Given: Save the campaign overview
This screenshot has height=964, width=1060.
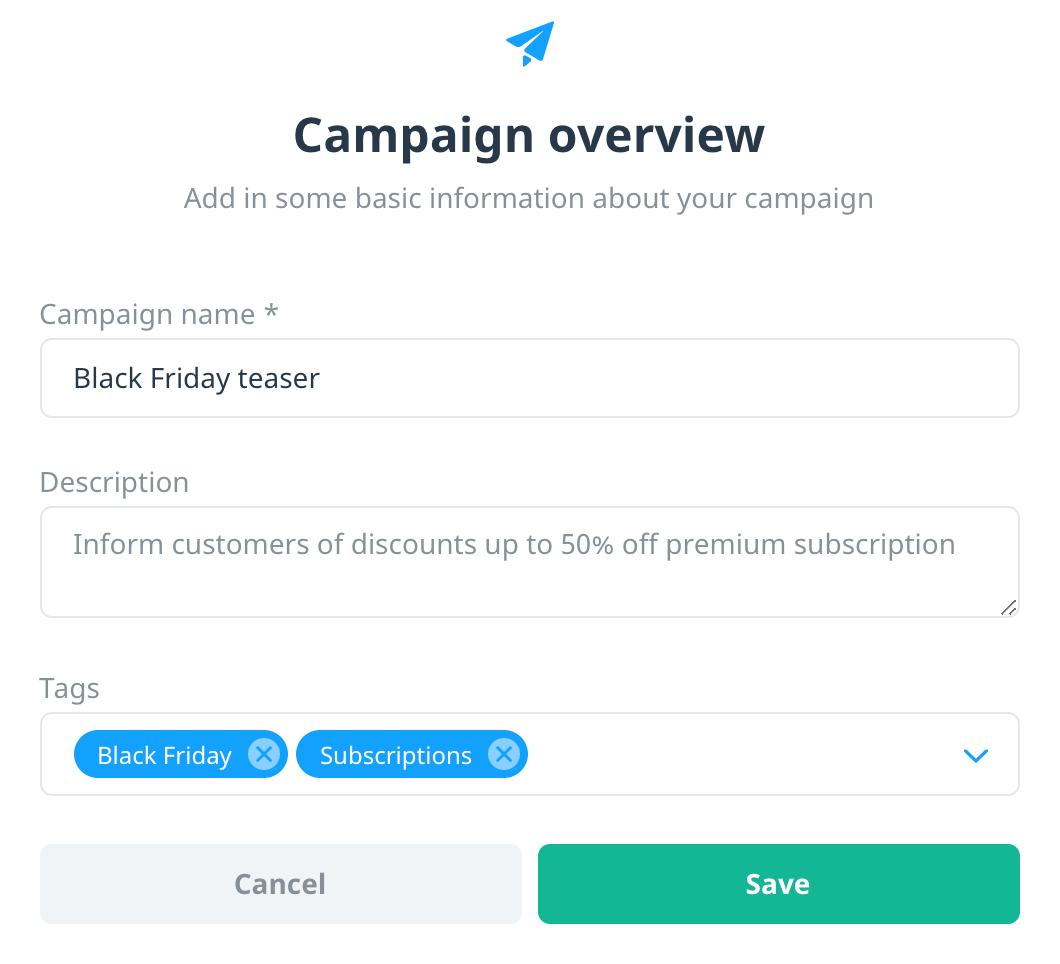Looking at the screenshot, I should point(779,884).
